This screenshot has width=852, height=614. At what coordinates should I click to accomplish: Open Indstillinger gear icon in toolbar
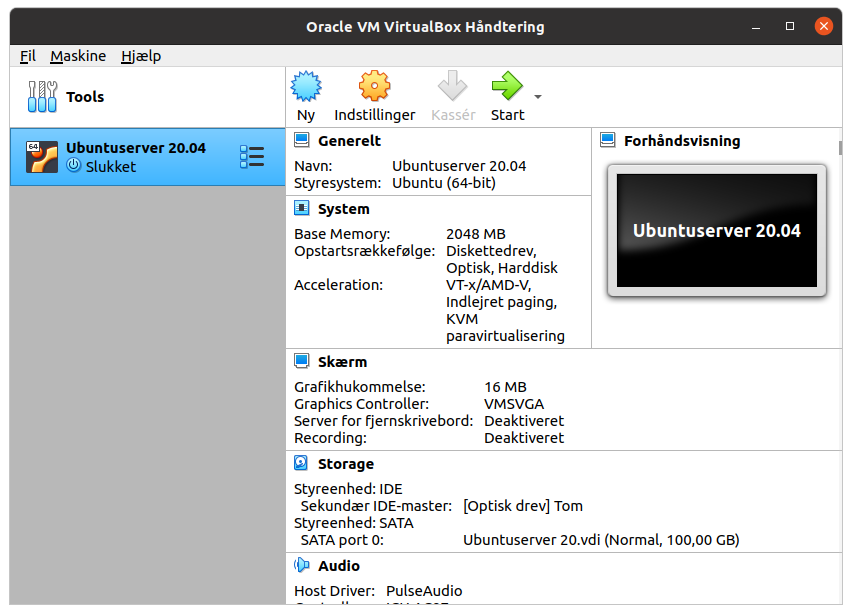[x=374, y=86]
